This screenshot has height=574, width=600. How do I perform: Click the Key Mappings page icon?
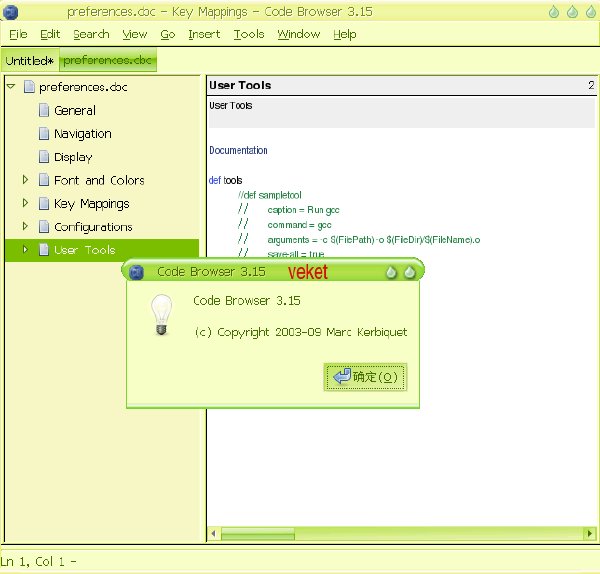point(44,204)
